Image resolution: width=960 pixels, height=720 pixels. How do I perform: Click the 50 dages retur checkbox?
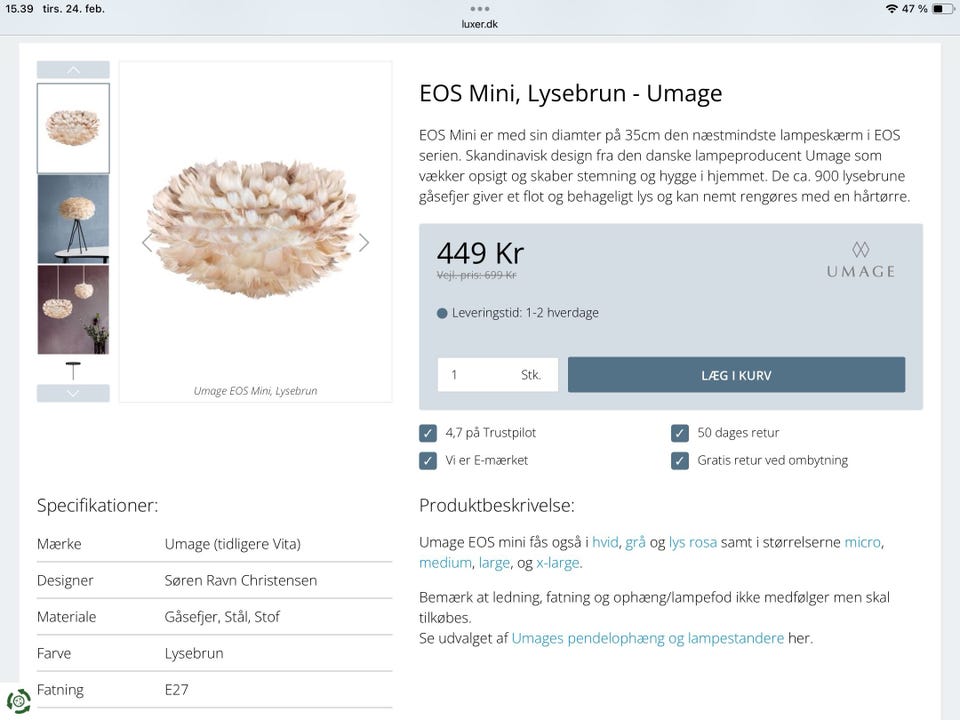tap(680, 433)
